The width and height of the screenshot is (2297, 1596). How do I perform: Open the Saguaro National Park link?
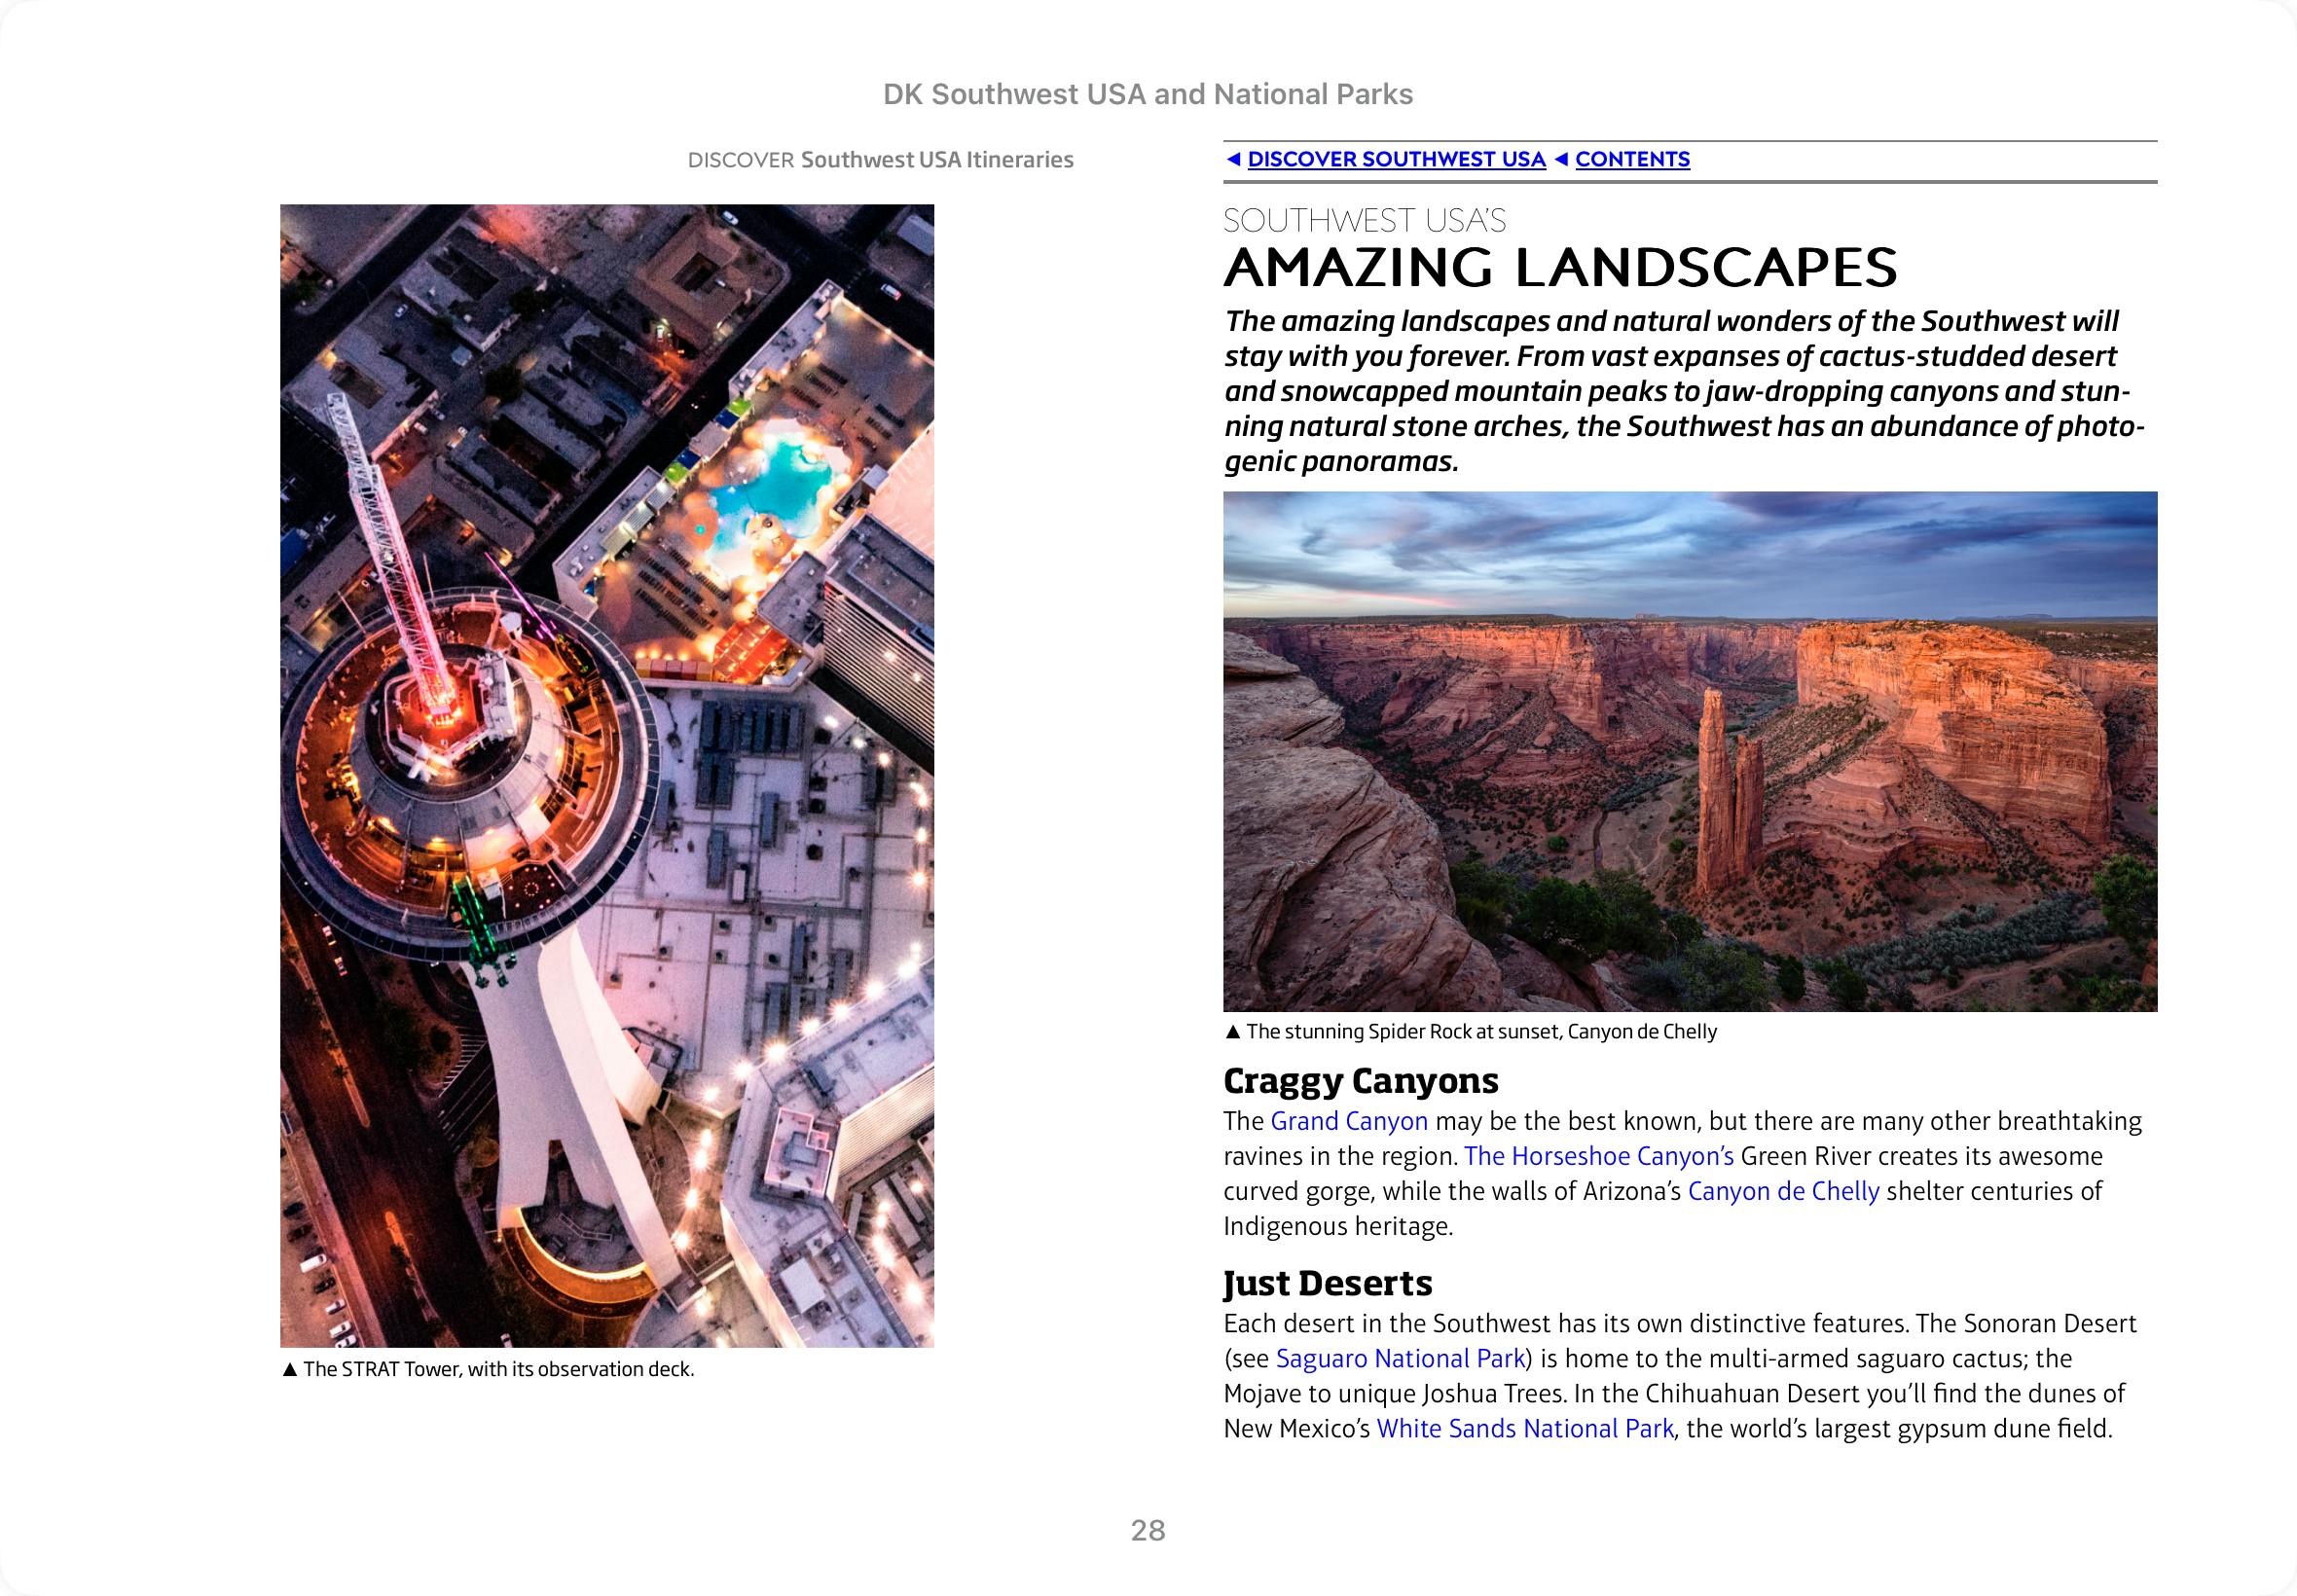coord(1400,1358)
